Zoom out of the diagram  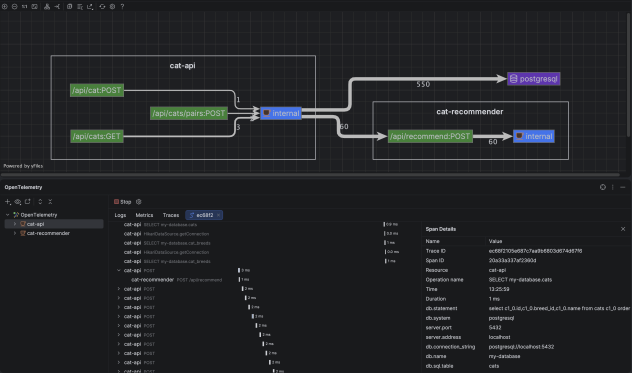click(15, 6)
